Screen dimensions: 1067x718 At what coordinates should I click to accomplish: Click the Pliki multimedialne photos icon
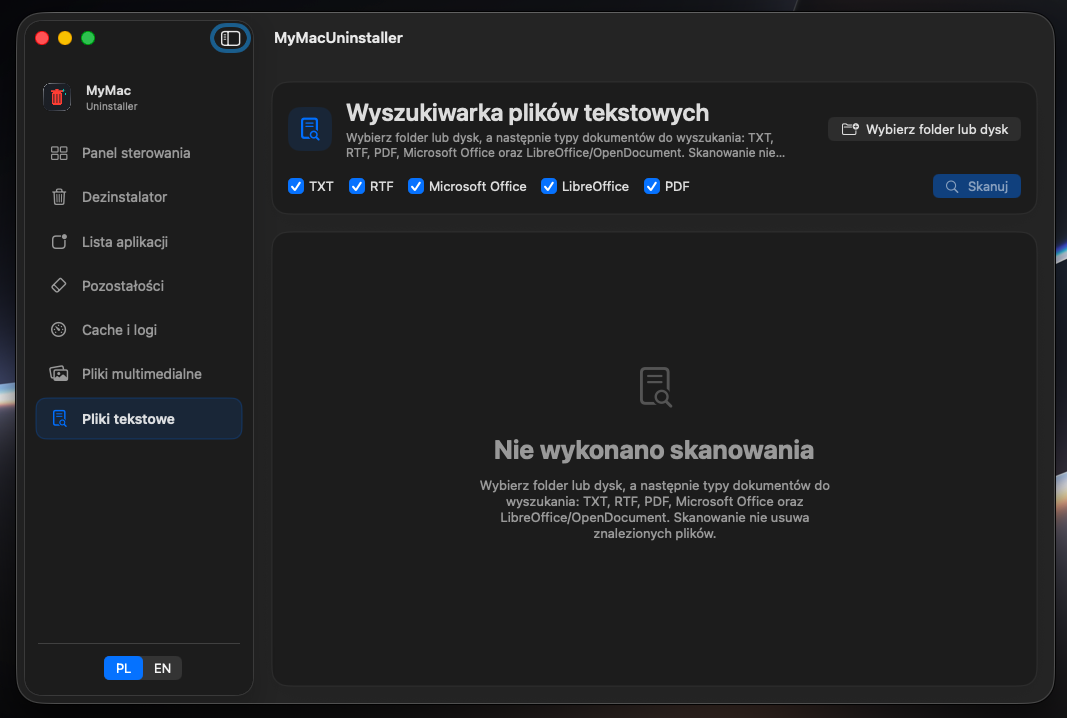click(59, 374)
